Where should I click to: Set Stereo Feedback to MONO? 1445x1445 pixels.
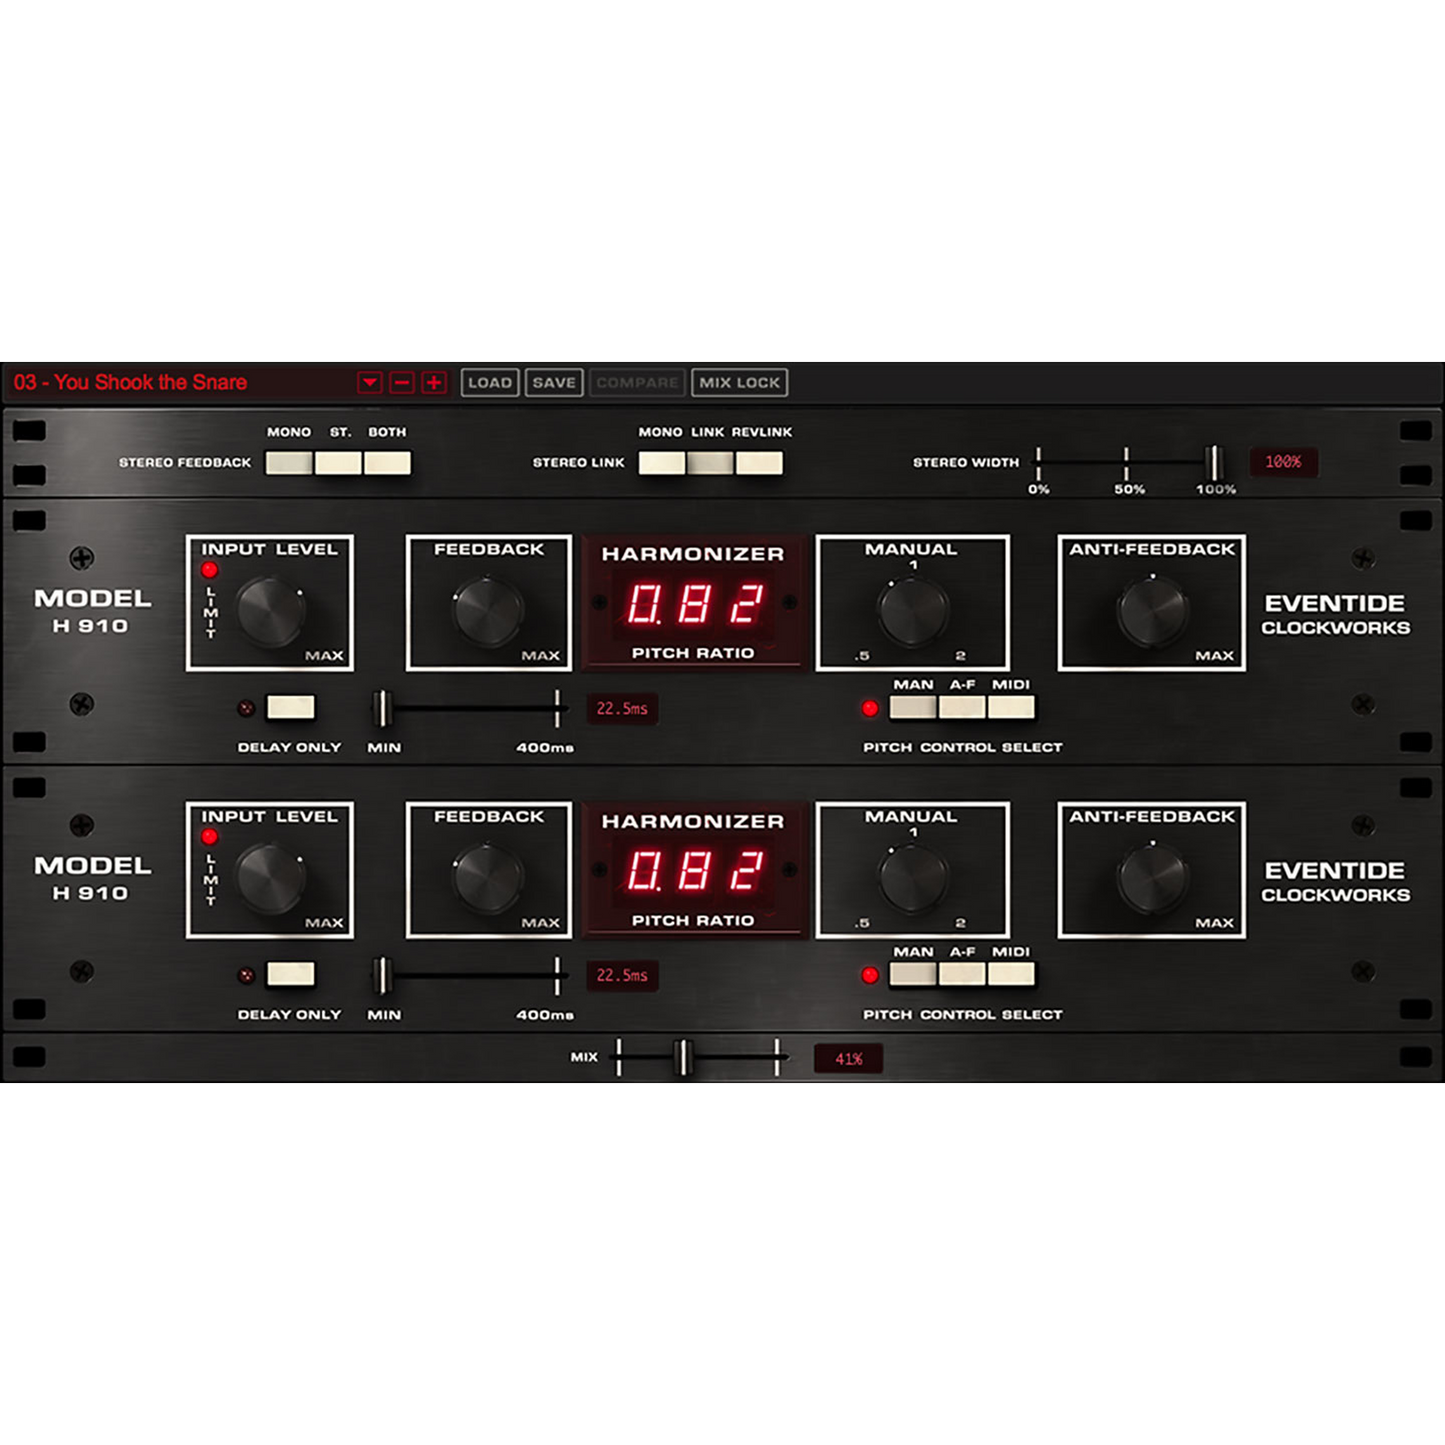[x=289, y=463]
